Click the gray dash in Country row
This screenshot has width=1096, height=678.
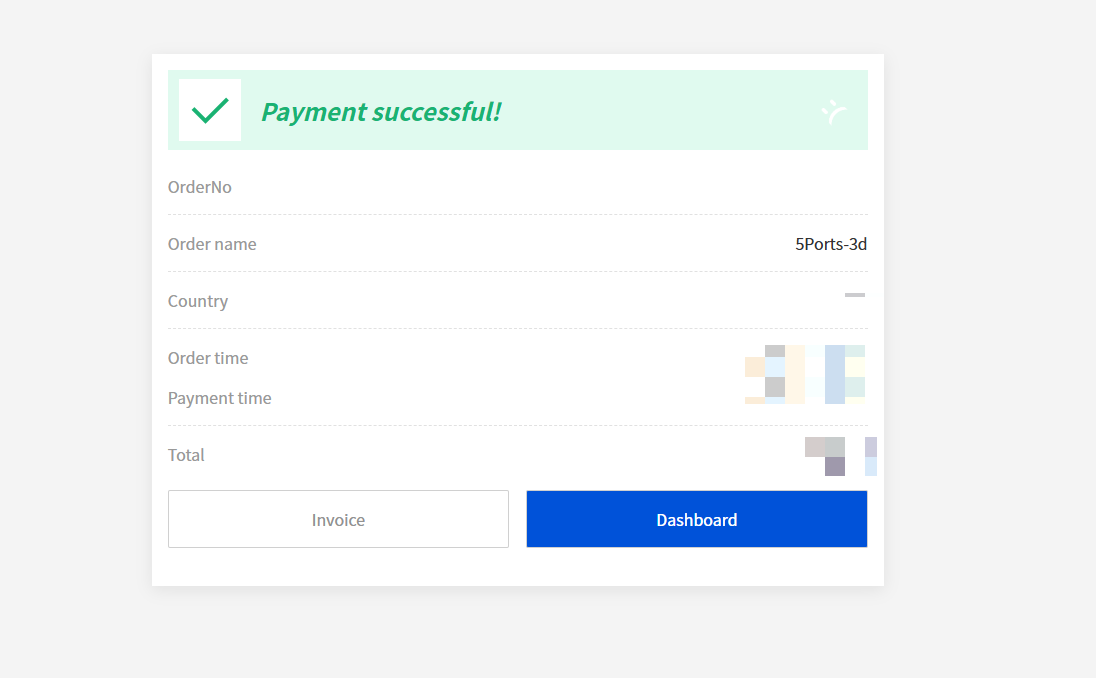(854, 295)
